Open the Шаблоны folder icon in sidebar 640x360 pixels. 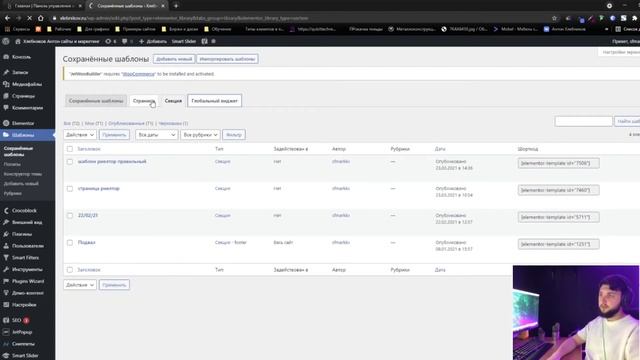[6, 135]
